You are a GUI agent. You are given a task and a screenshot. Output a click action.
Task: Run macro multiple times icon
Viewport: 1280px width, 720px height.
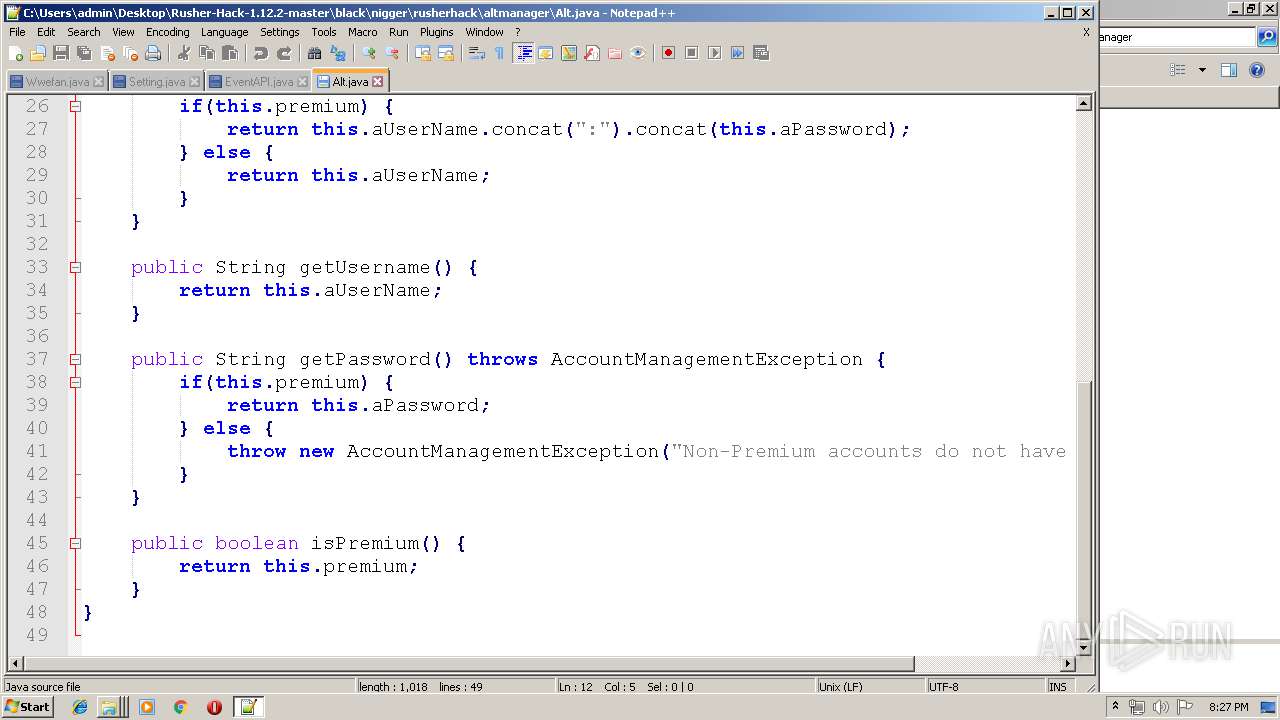[x=737, y=53]
